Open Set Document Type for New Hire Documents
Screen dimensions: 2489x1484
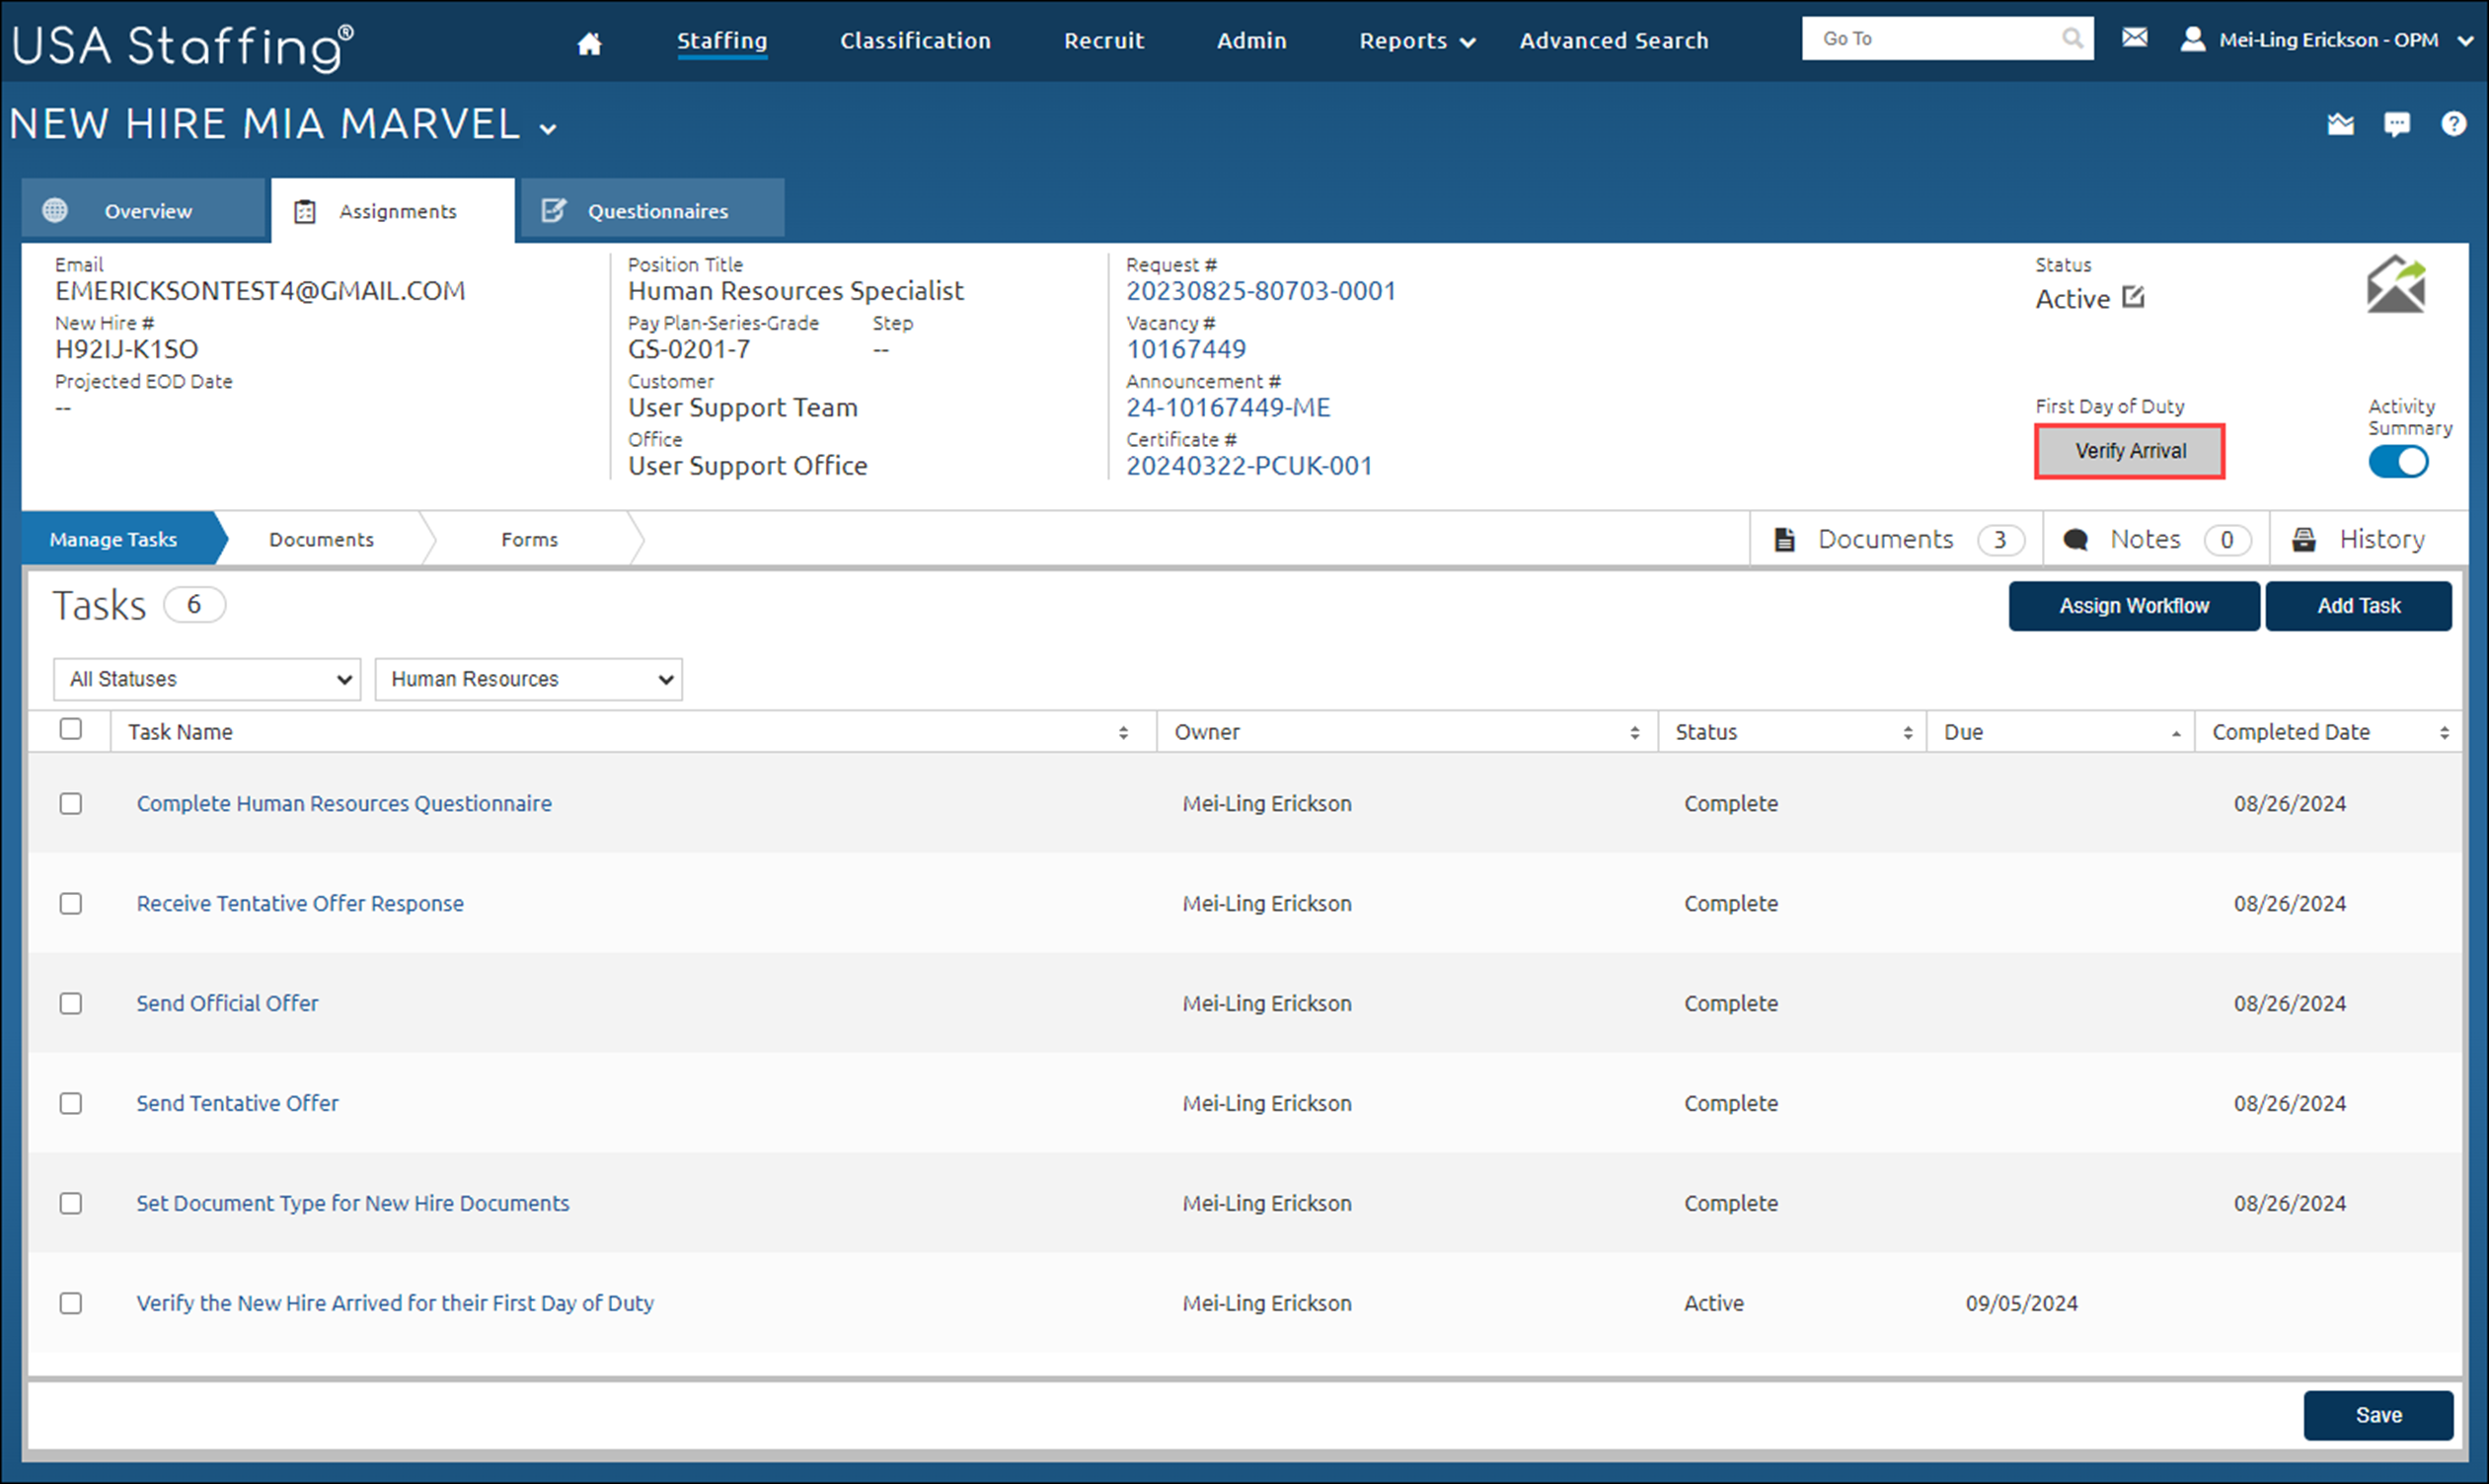353,1203
